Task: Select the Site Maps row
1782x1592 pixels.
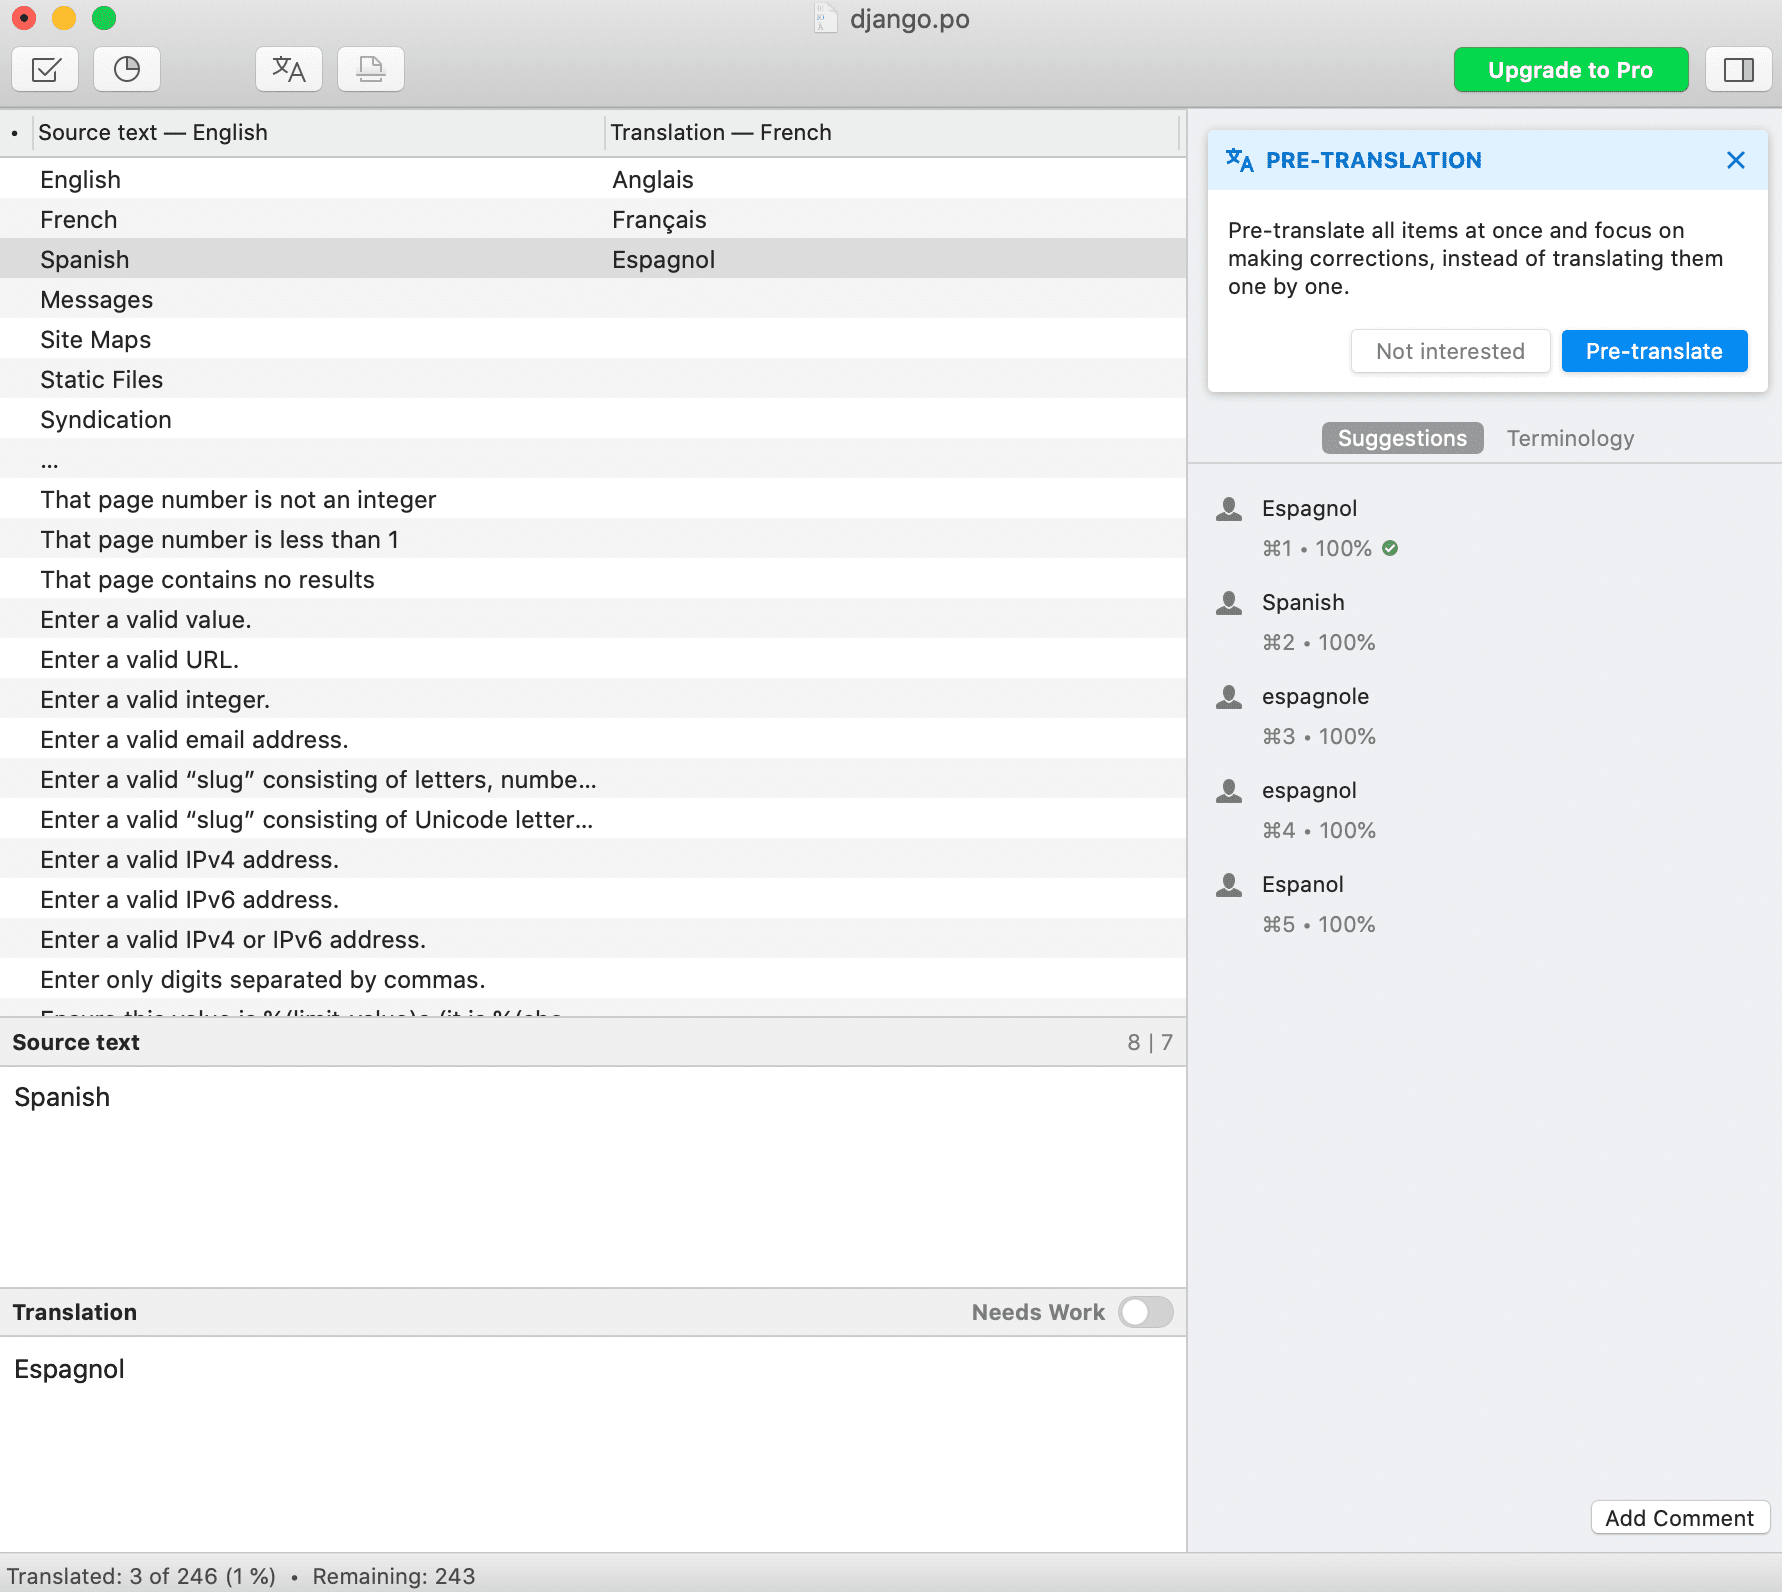Action: (x=593, y=339)
